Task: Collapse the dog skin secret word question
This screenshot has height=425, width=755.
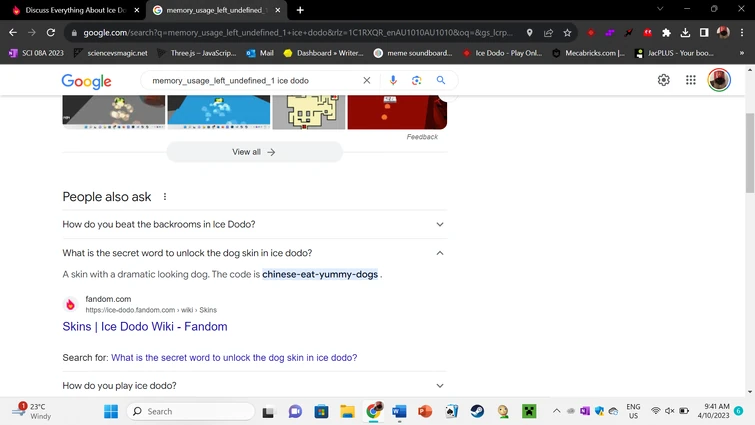Action: [255, 253]
